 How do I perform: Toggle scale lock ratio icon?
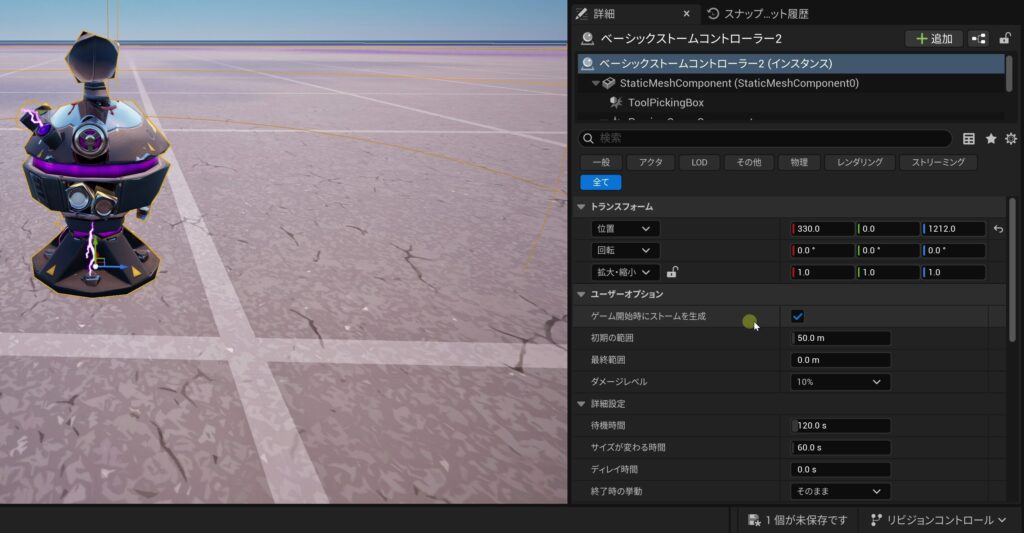click(x=673, y=272)
